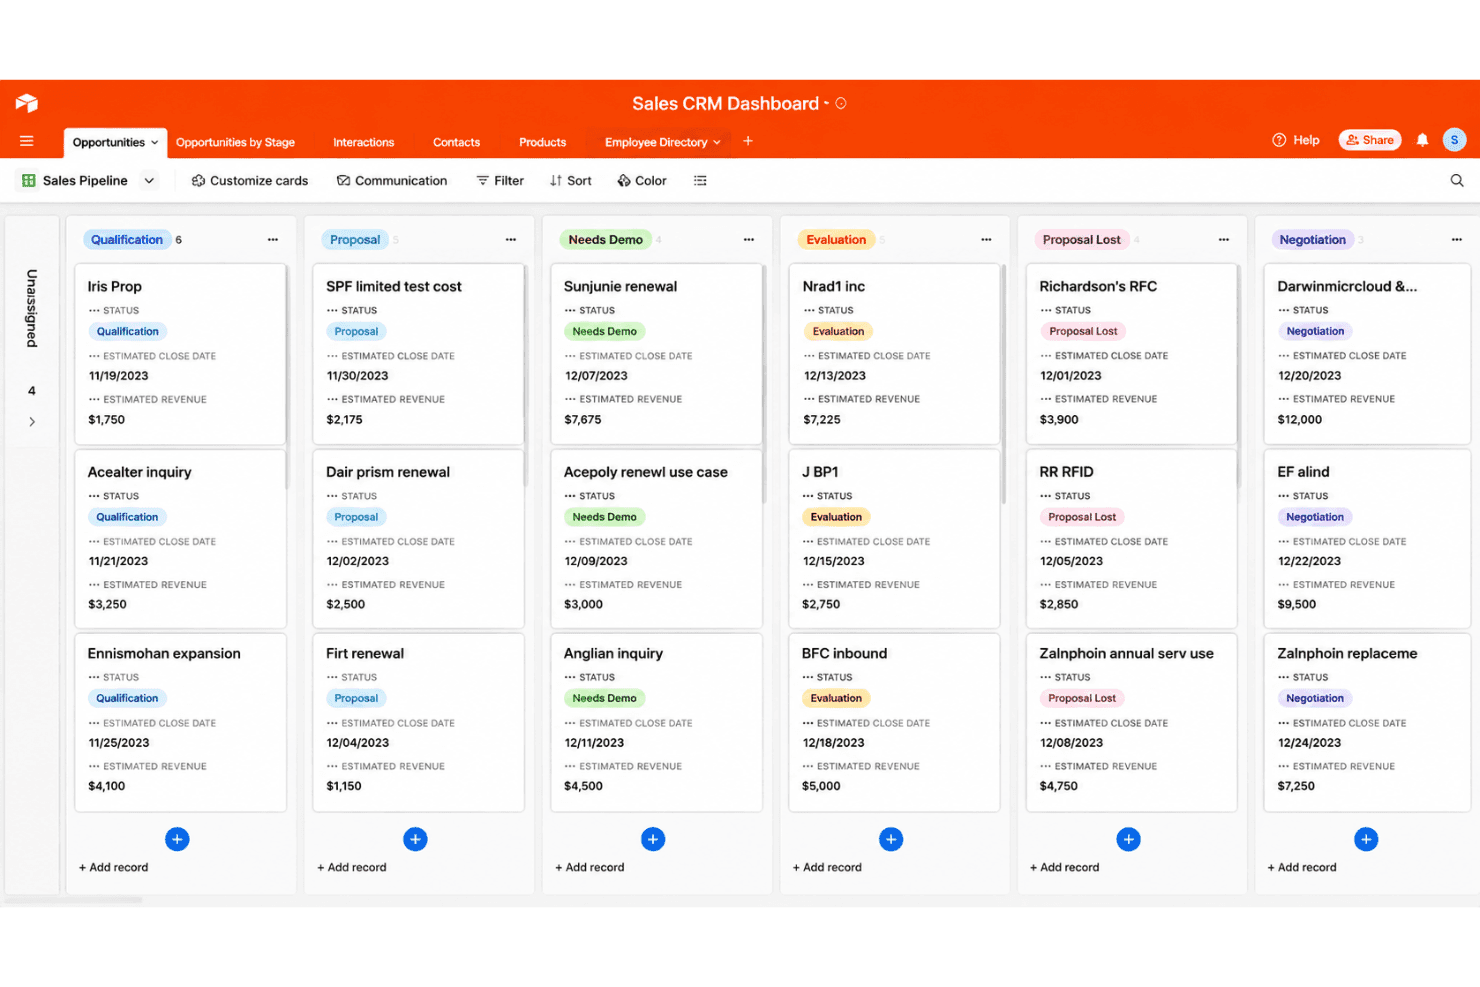Click the Negotiation column header label
The height and width of the screenshot is (987, 1480).
click(1313, 240)
